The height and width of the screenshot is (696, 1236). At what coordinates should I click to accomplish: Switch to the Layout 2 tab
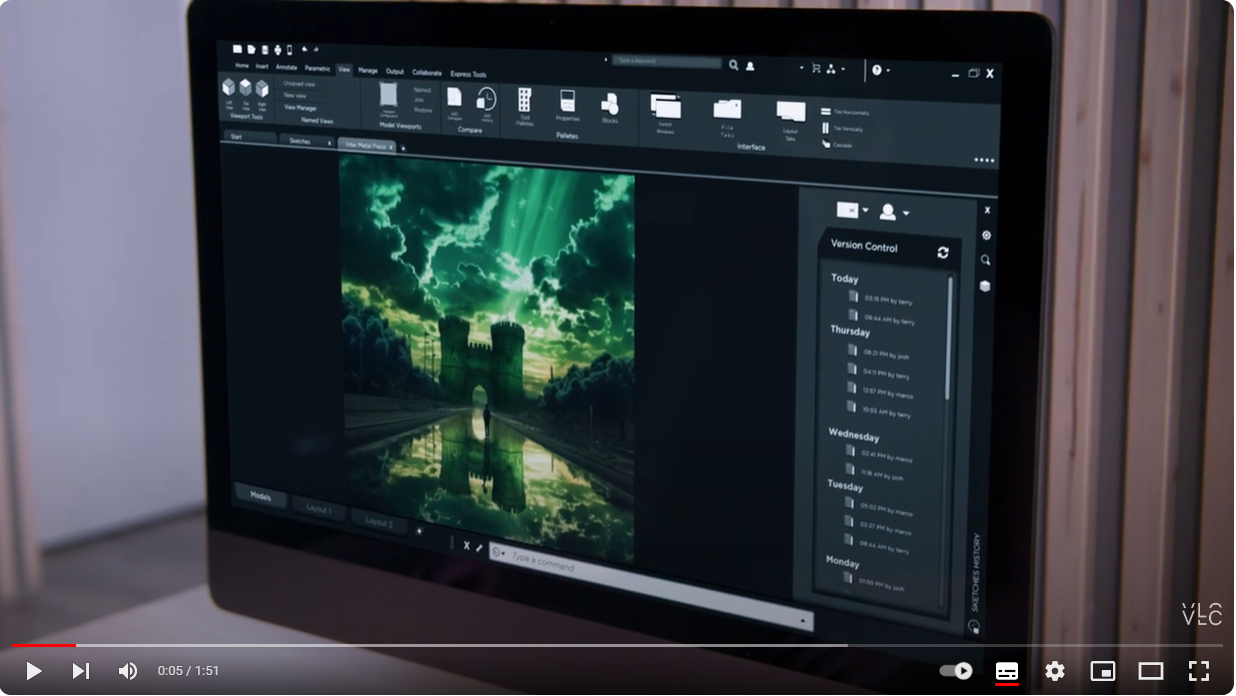pyautogui.click(x=379, y=523)
